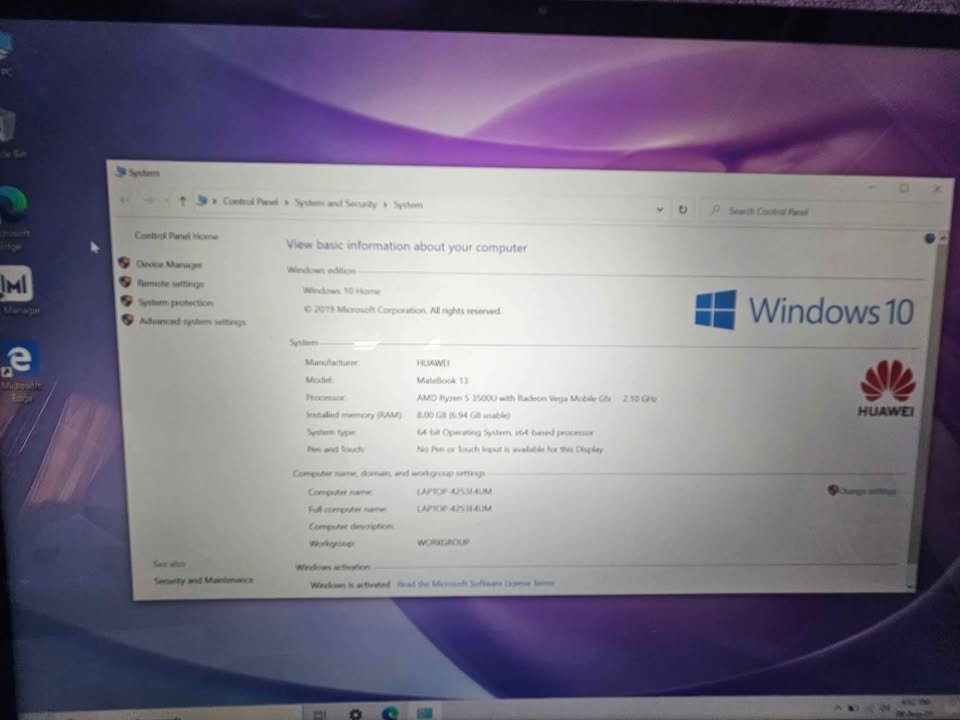Open Settings gear on the taskbar
Screen dimensions: 960x720
(x=355, y=714)
